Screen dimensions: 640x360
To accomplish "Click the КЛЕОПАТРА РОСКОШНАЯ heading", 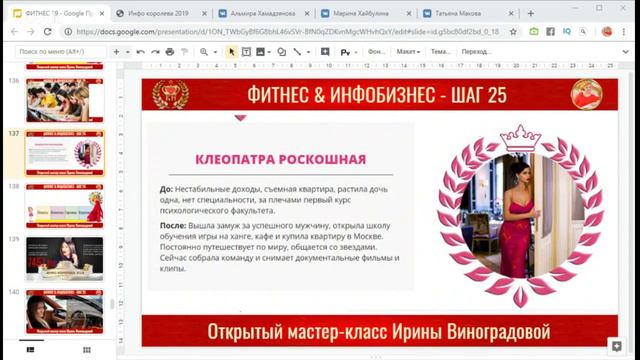I will click(281, 159).
